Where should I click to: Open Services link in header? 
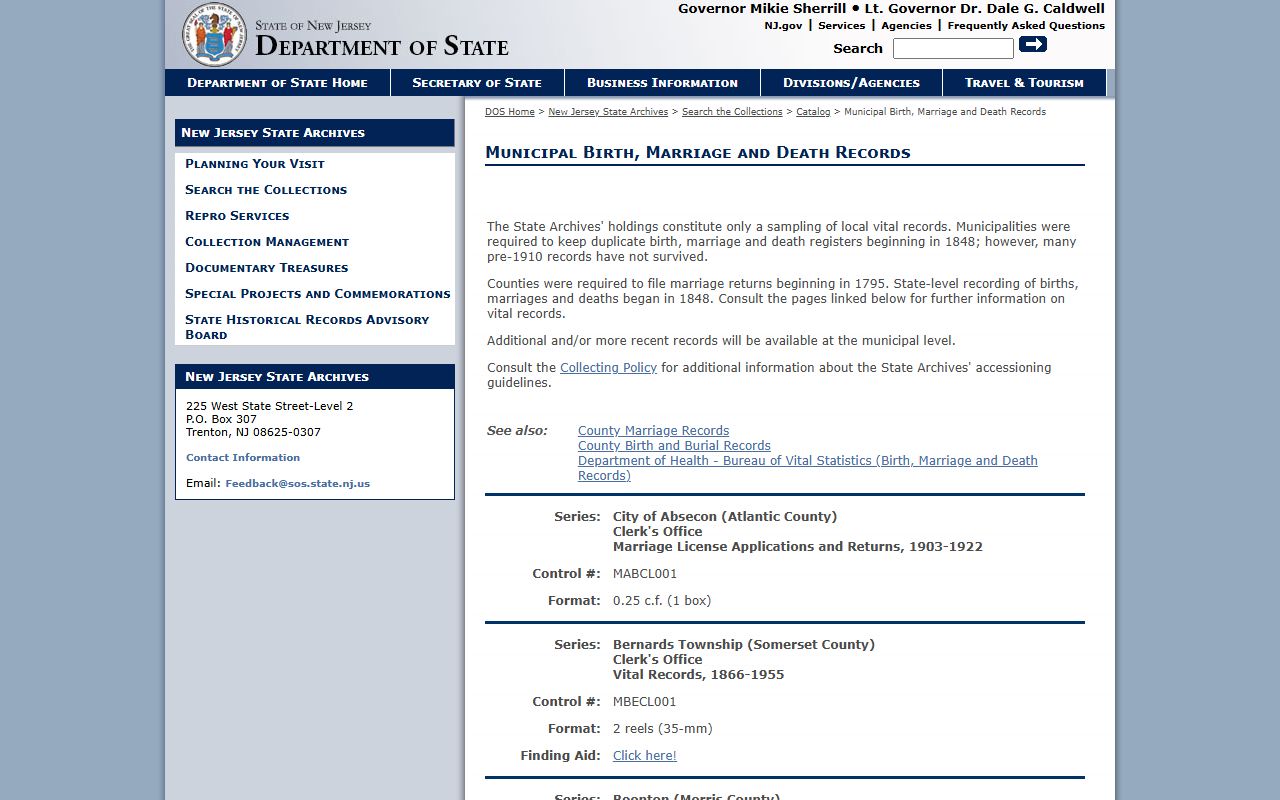tap(841, 26)
